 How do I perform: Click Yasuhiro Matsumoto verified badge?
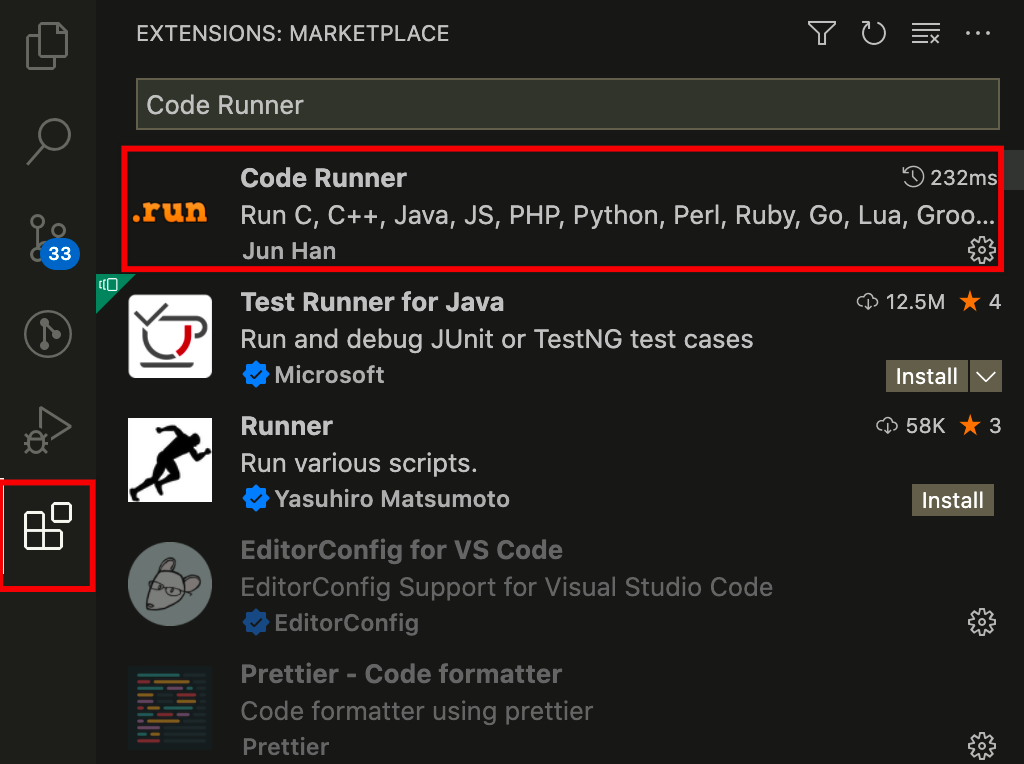pyautogui.click(x=255, y=499)
